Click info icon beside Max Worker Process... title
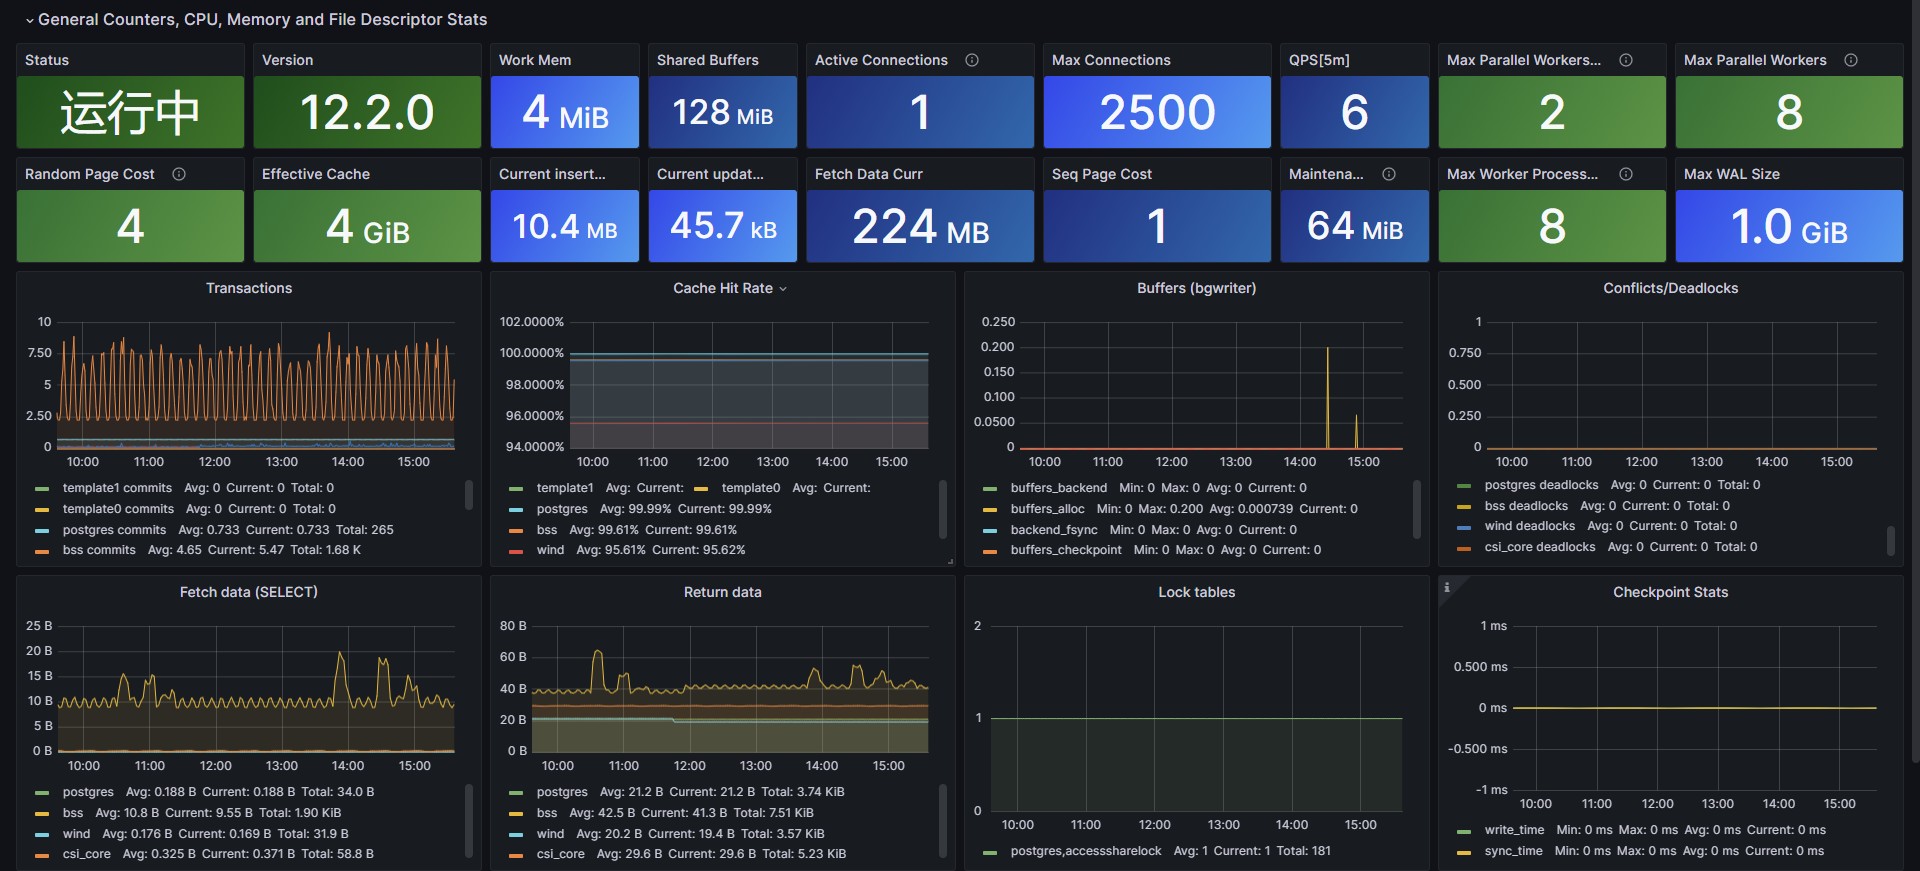1920x871 pixels. (1626, 174)
